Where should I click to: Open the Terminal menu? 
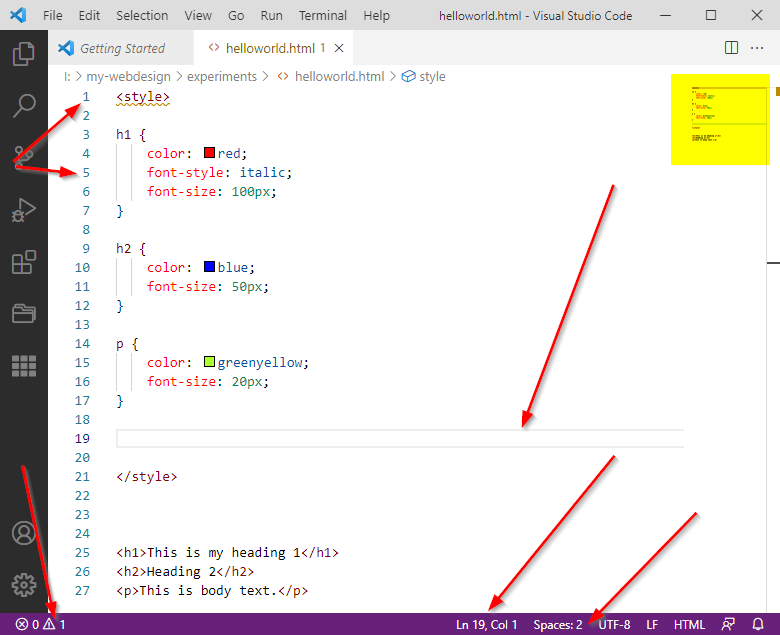click(322, 15)
